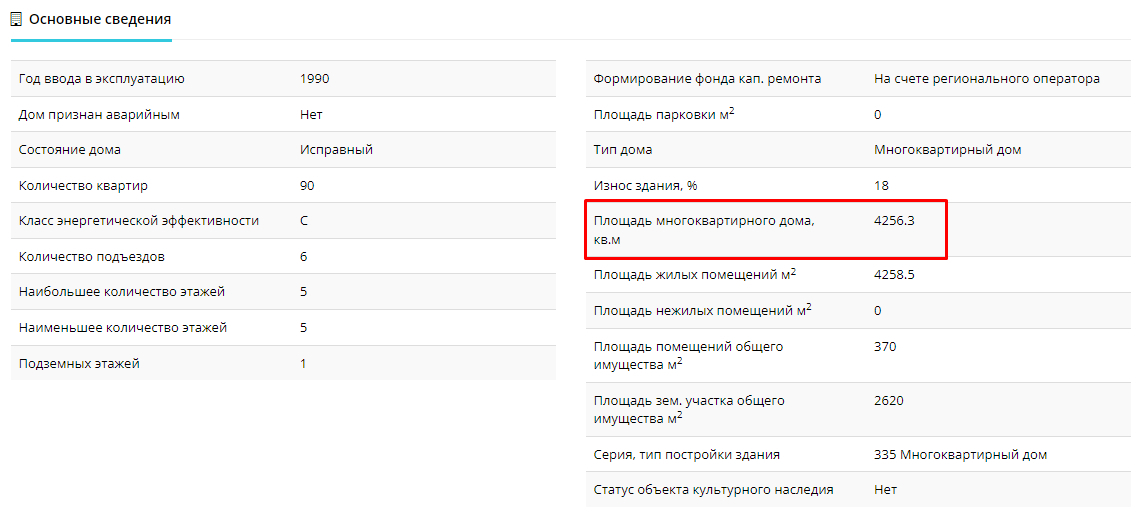The width and height of the screenshot is (1143, 521).
Task: Open the Основные сведения tab heading
Action: pos(99,19)
